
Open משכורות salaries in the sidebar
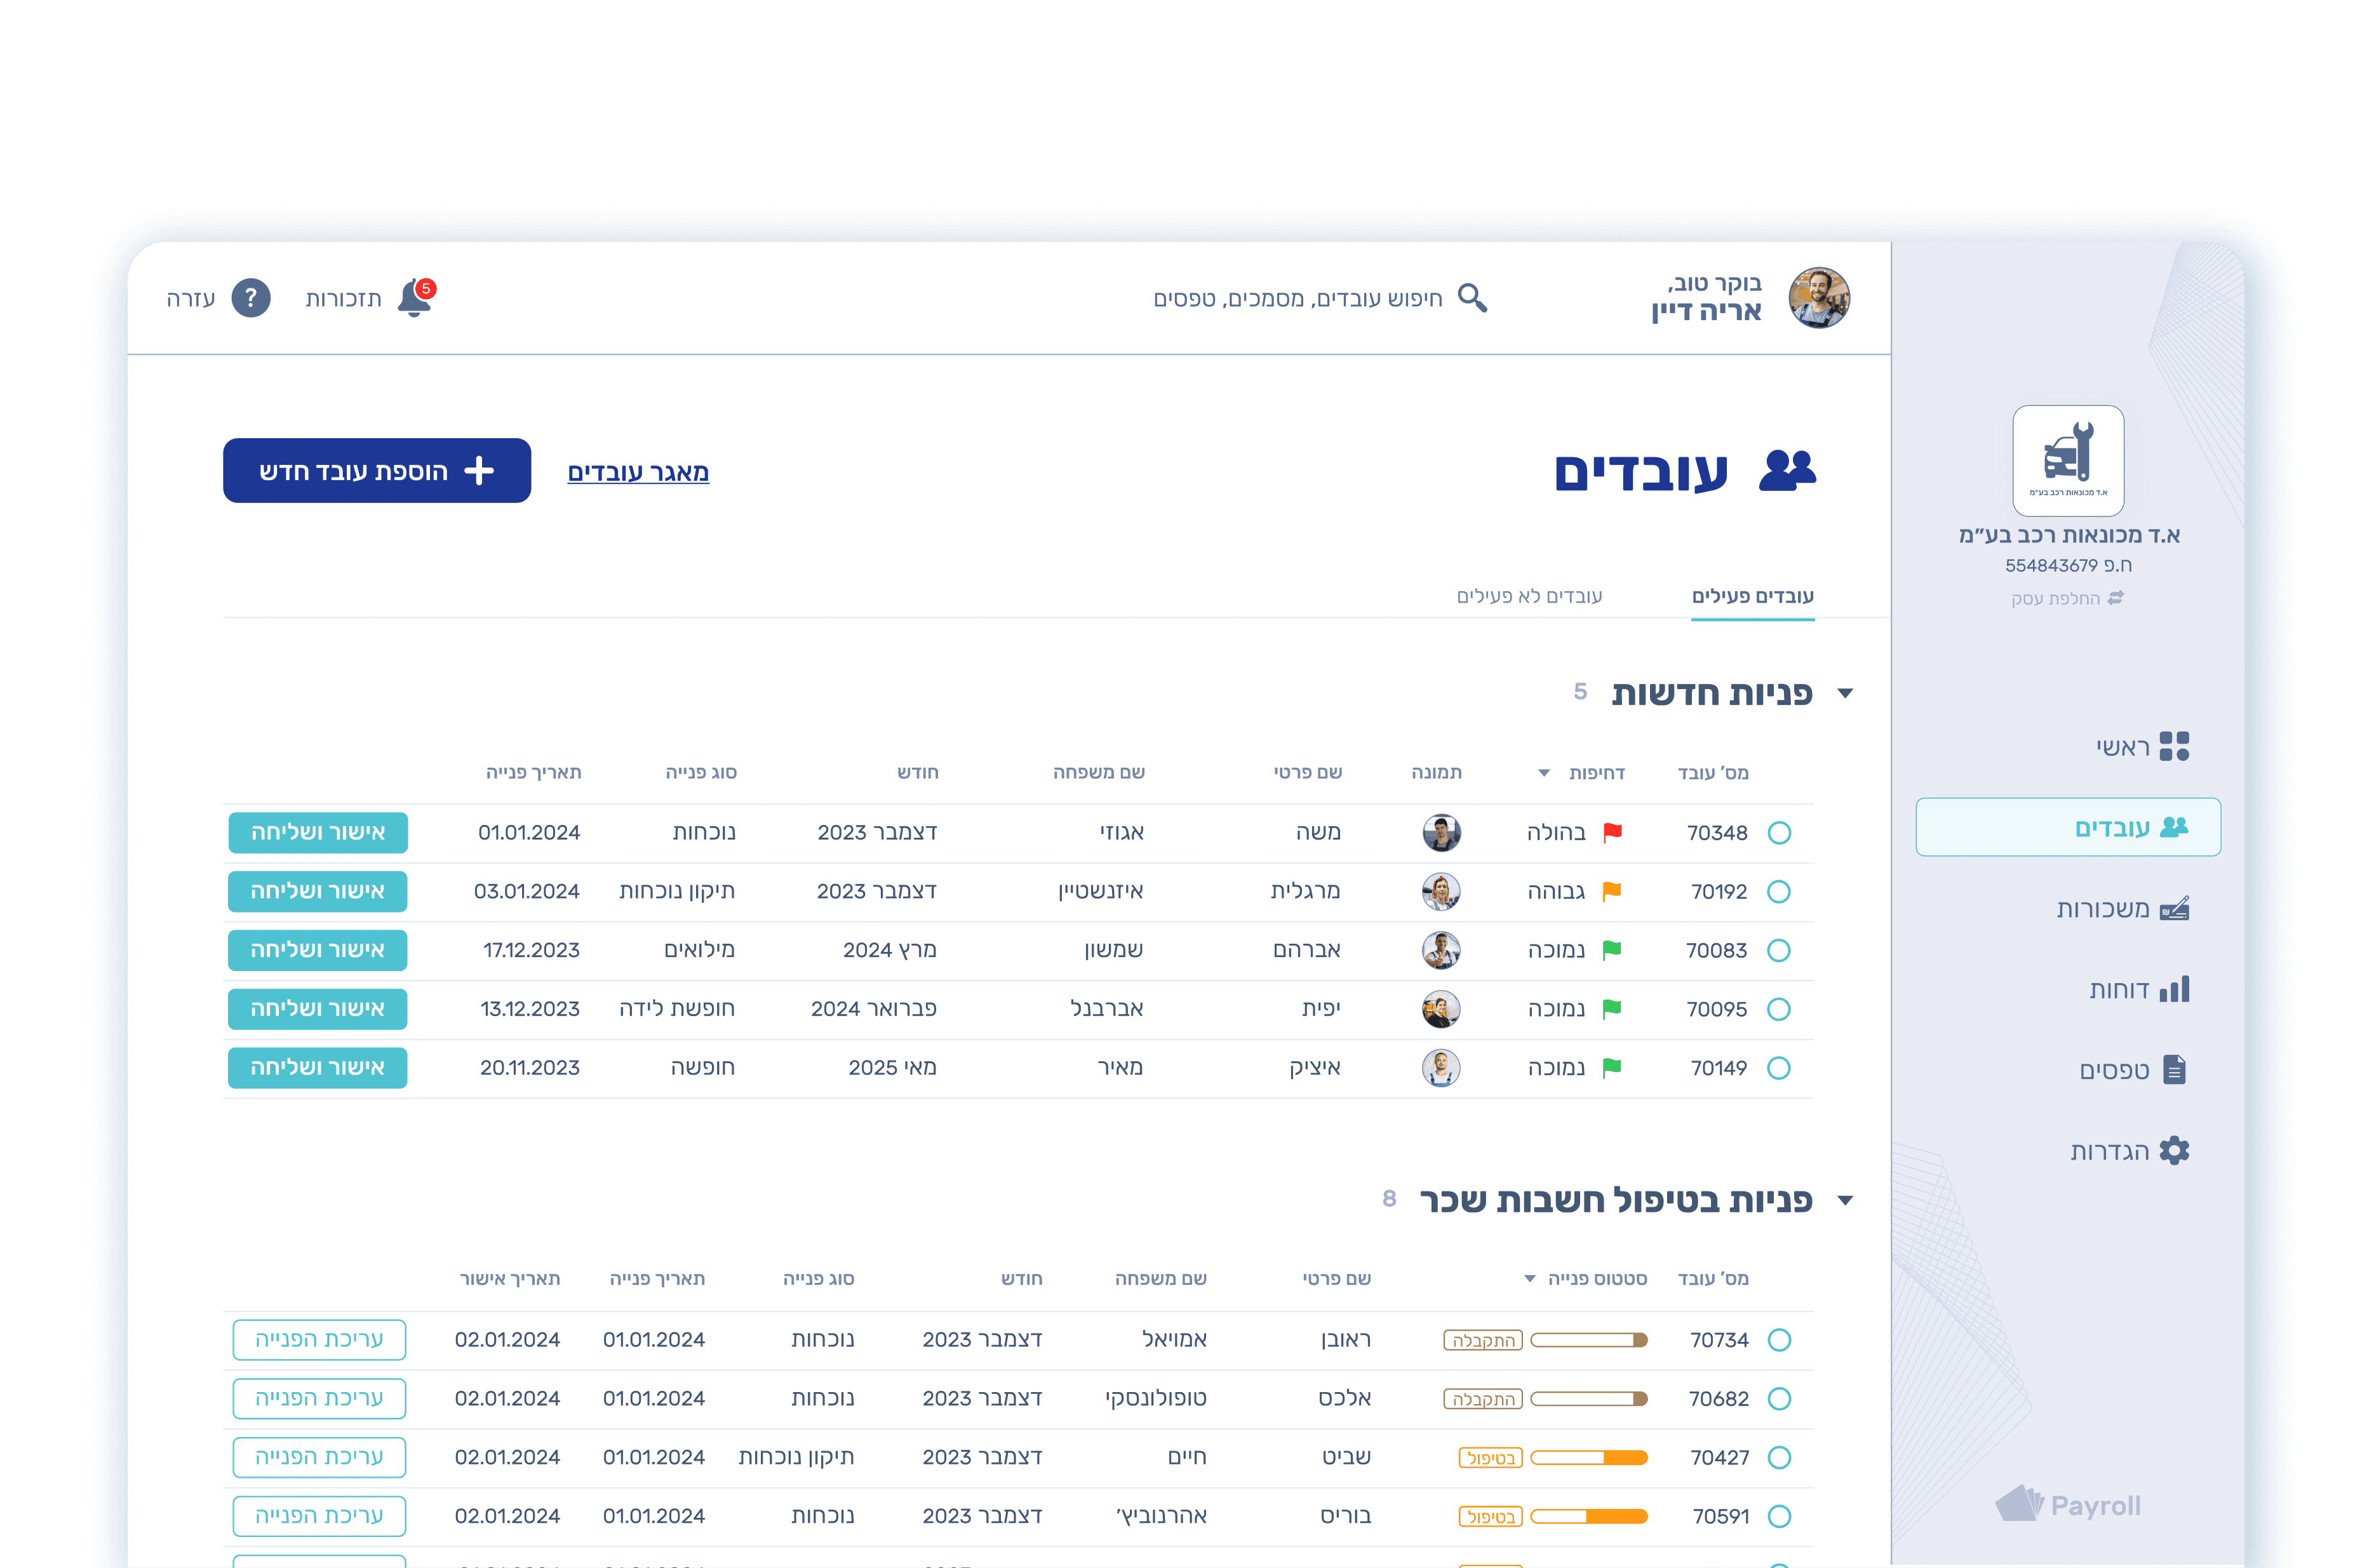[x=2122, y=908]
